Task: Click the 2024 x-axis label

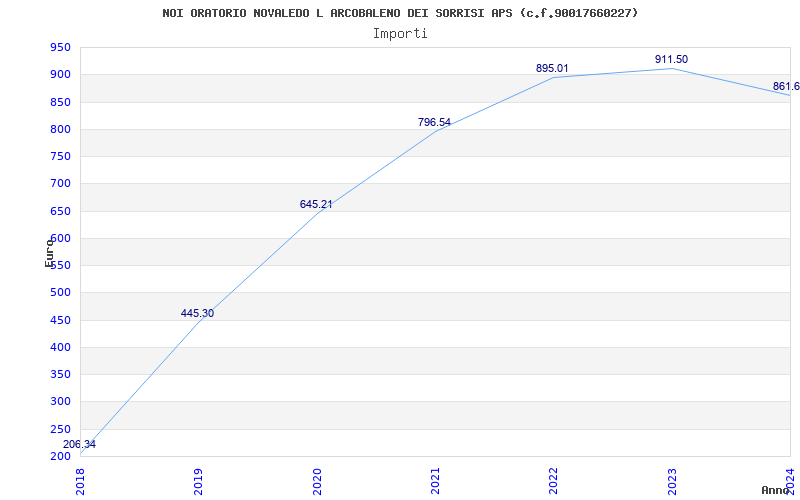Action: (790, 481)
